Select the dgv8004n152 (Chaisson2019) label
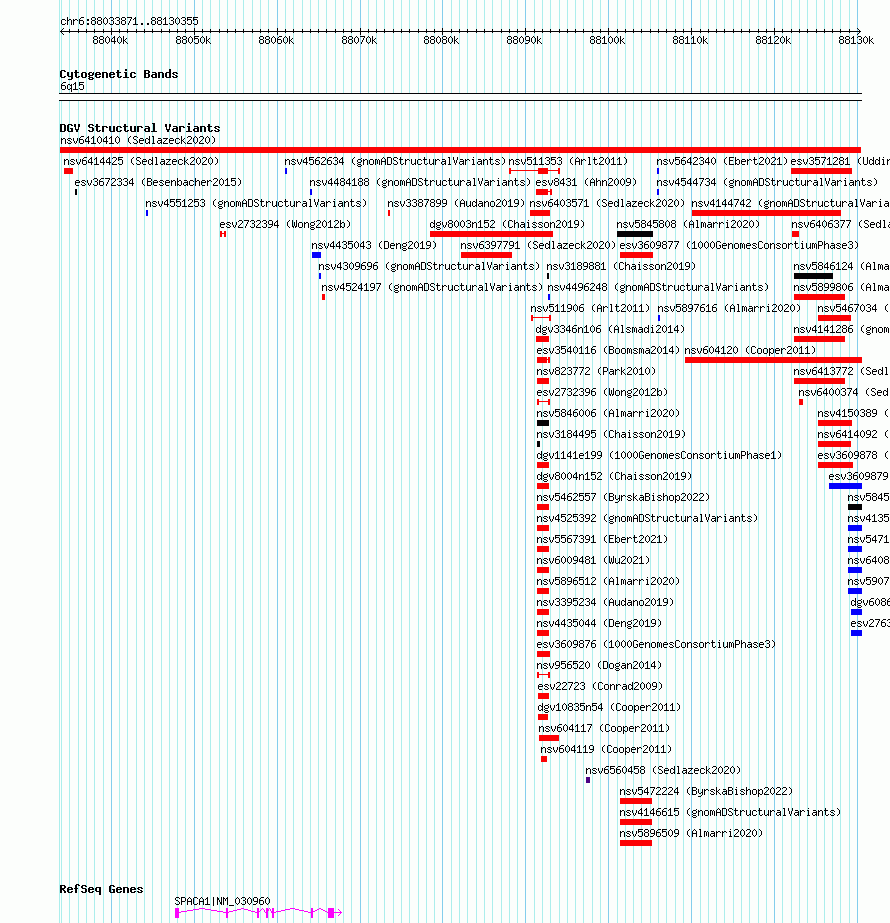Viewport: 890px width, 923px height. pyautogui.click(x=614, y=476)
